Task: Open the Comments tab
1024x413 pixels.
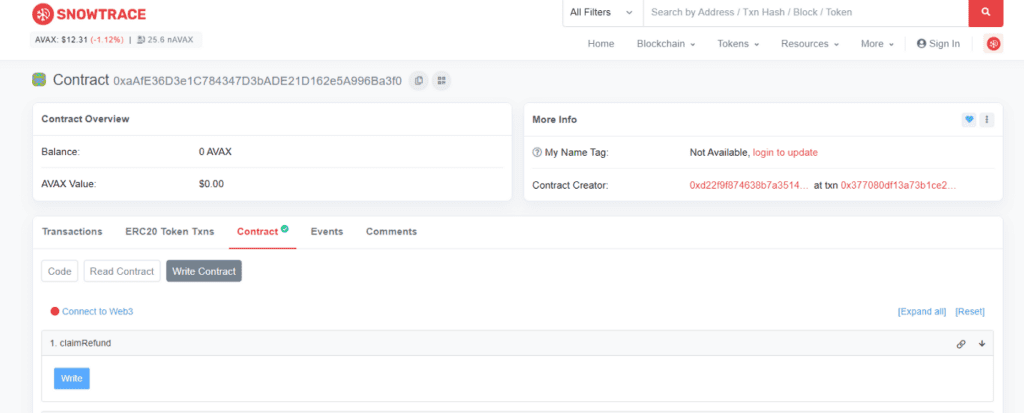Action: (x=391, y=232)
